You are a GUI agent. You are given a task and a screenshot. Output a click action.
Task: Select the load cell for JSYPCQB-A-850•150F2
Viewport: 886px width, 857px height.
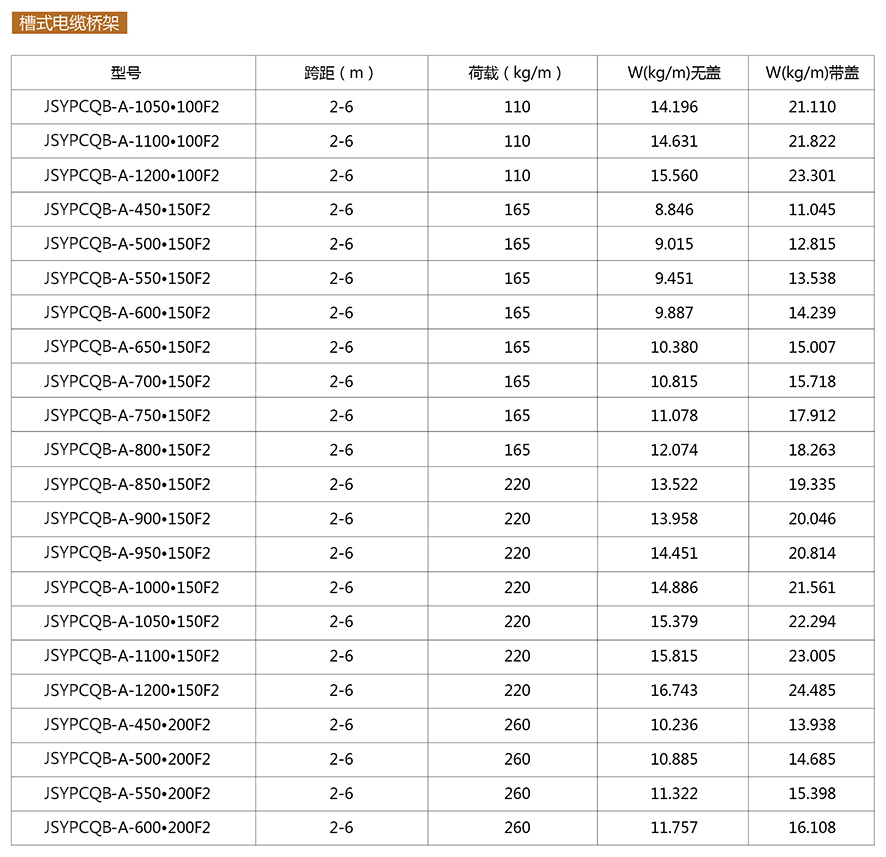click(517, 484)
